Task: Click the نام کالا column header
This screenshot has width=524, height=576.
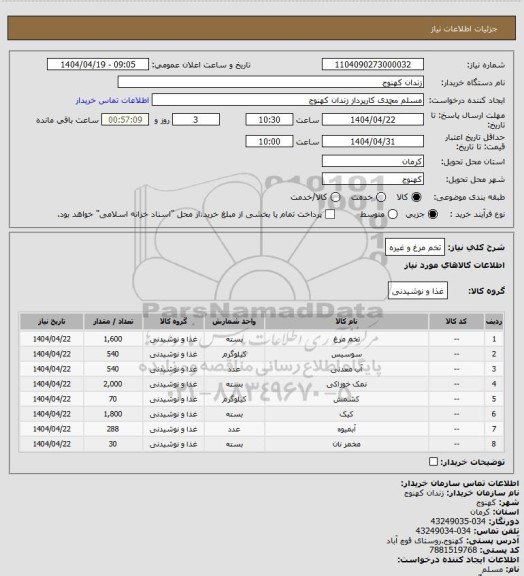Action: pos(346,321)
